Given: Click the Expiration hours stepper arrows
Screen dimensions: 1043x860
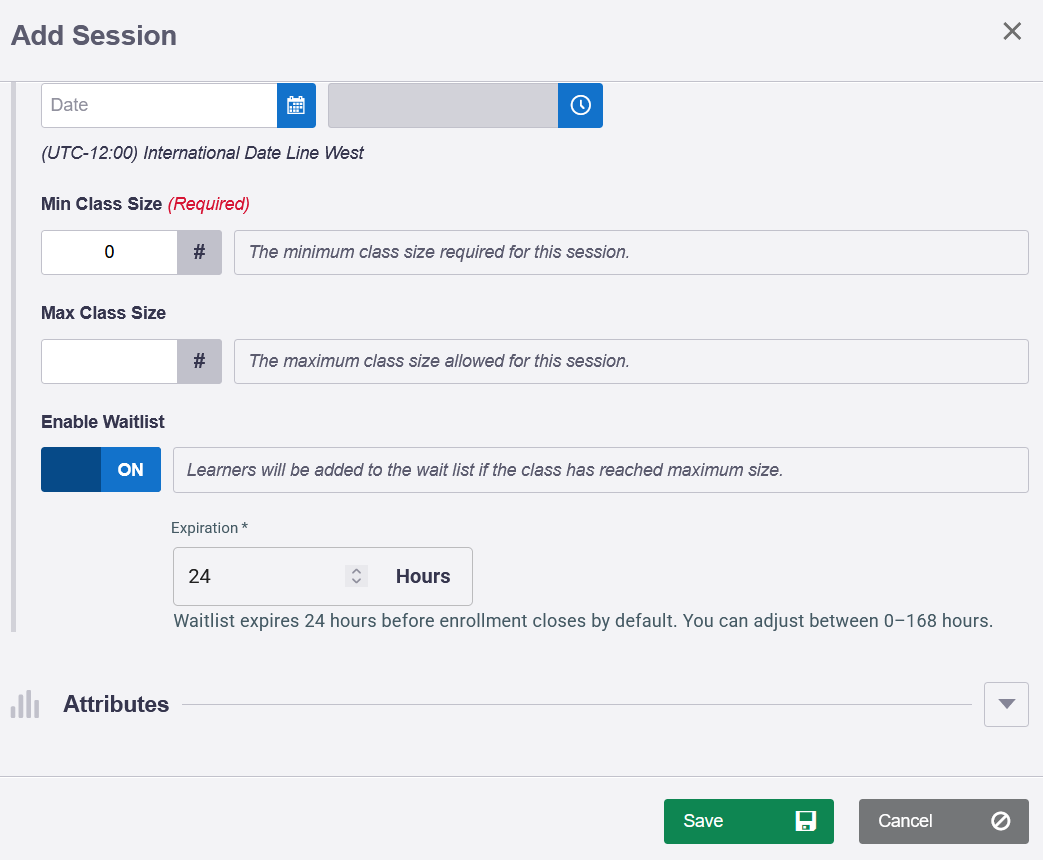Looking at the screenshot, I should coord(355,576).
